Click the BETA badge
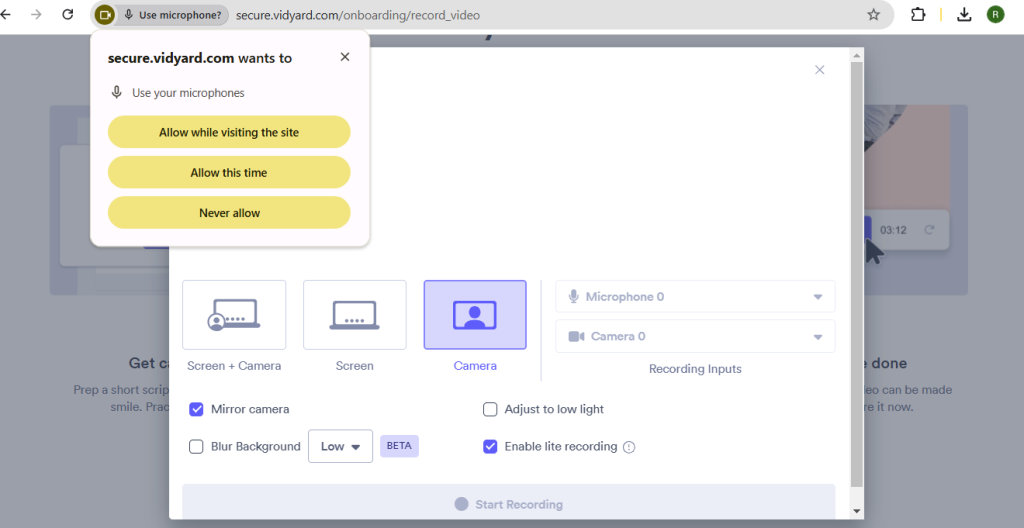Image resolution: width=1024 pixels, height=528 pixels. coord(399,446)
